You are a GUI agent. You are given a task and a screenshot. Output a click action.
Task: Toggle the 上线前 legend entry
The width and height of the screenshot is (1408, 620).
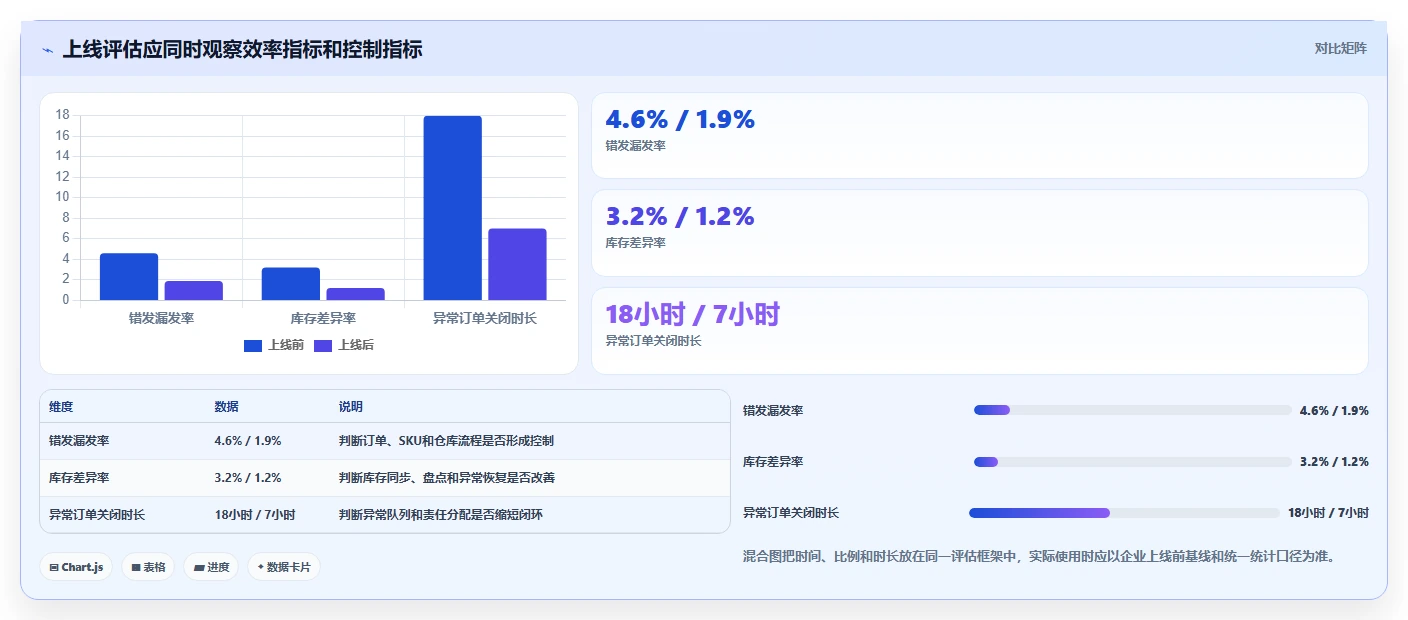(274, 345)
